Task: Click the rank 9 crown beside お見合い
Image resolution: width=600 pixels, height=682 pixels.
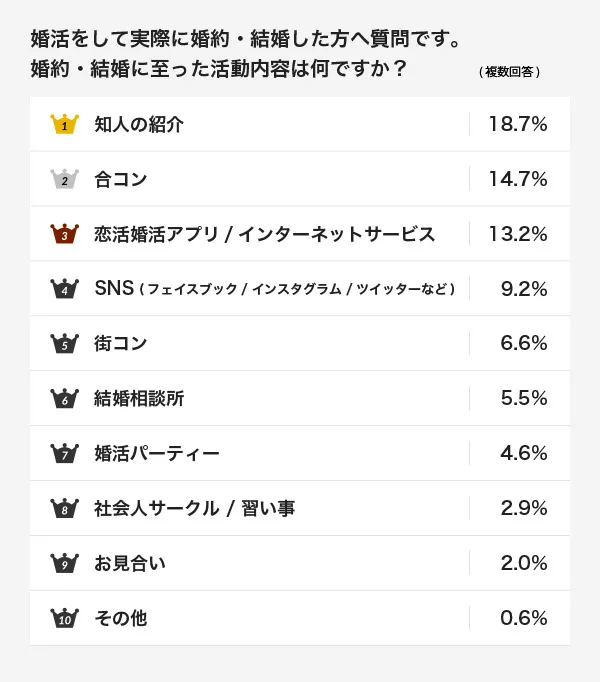Action: 64,563
